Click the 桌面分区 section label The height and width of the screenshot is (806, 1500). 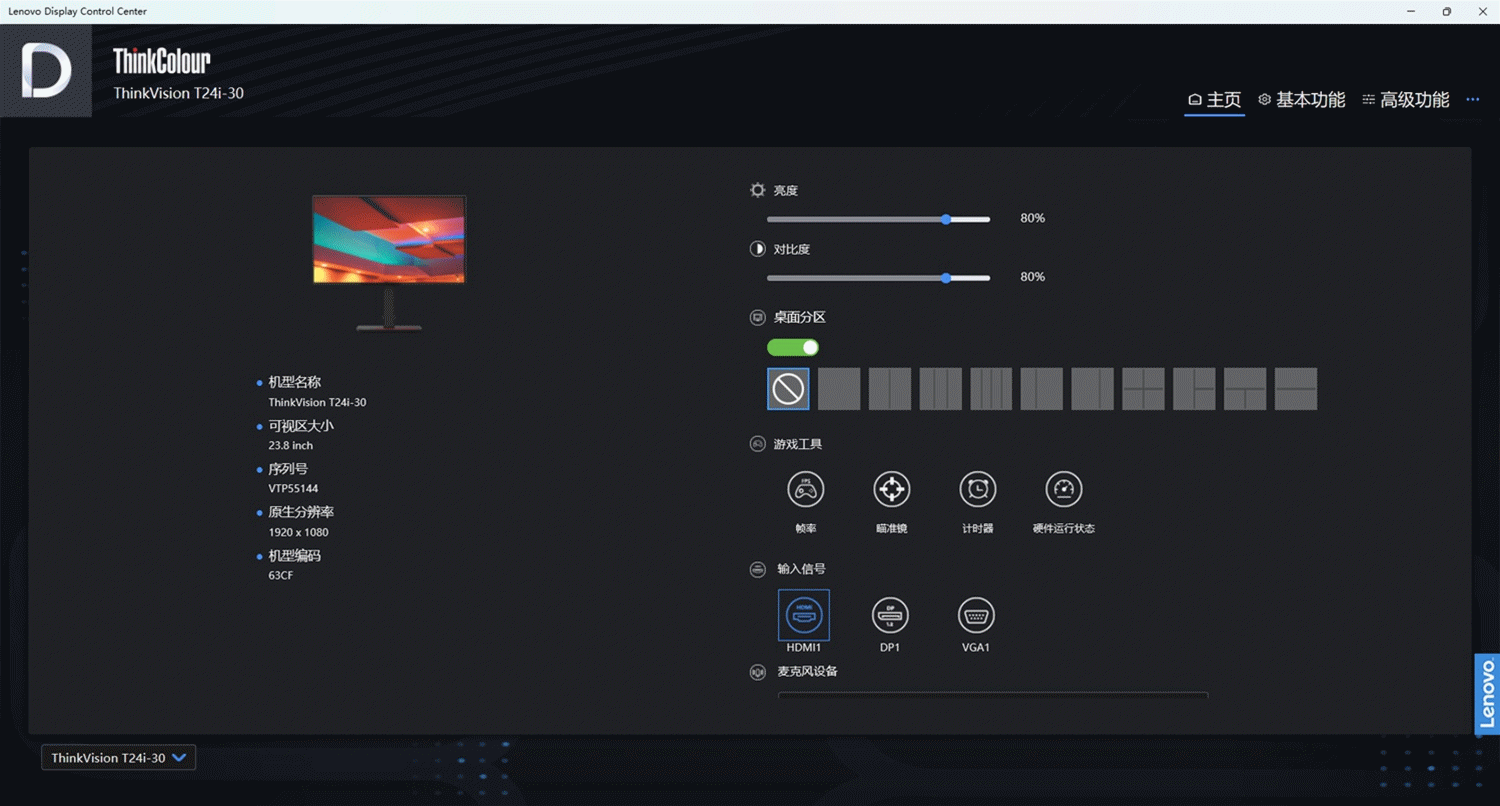pos(800,317)
